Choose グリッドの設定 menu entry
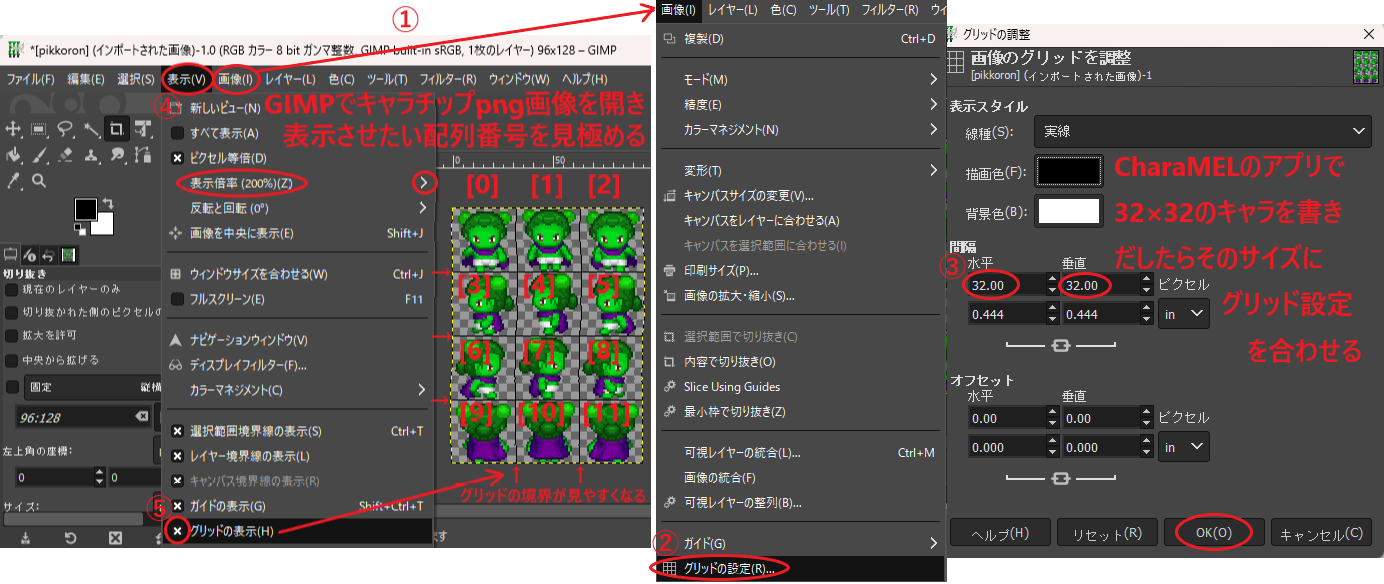The width and height of the screenshot is (1384, 584). [x=802, y=568]
